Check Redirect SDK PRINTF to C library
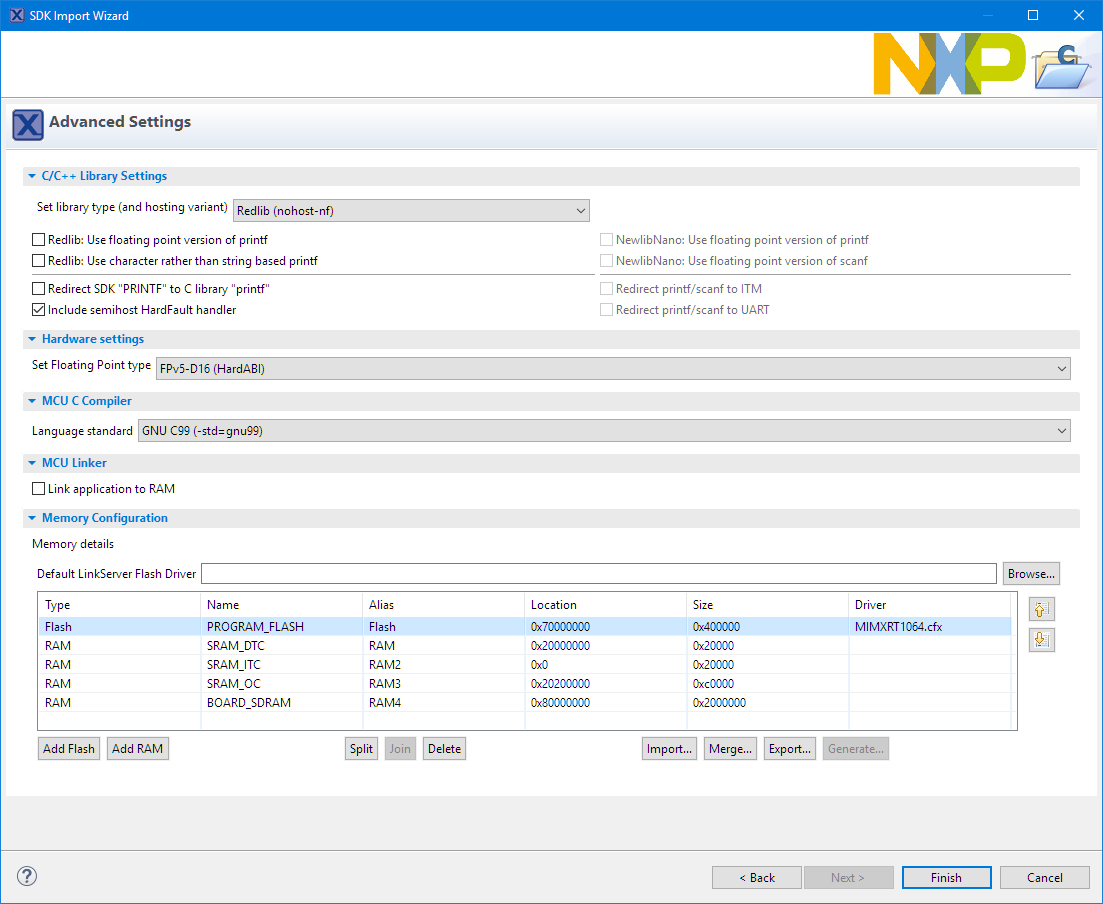This screenshot has height=904, width=1103. [x=39, y=289]
